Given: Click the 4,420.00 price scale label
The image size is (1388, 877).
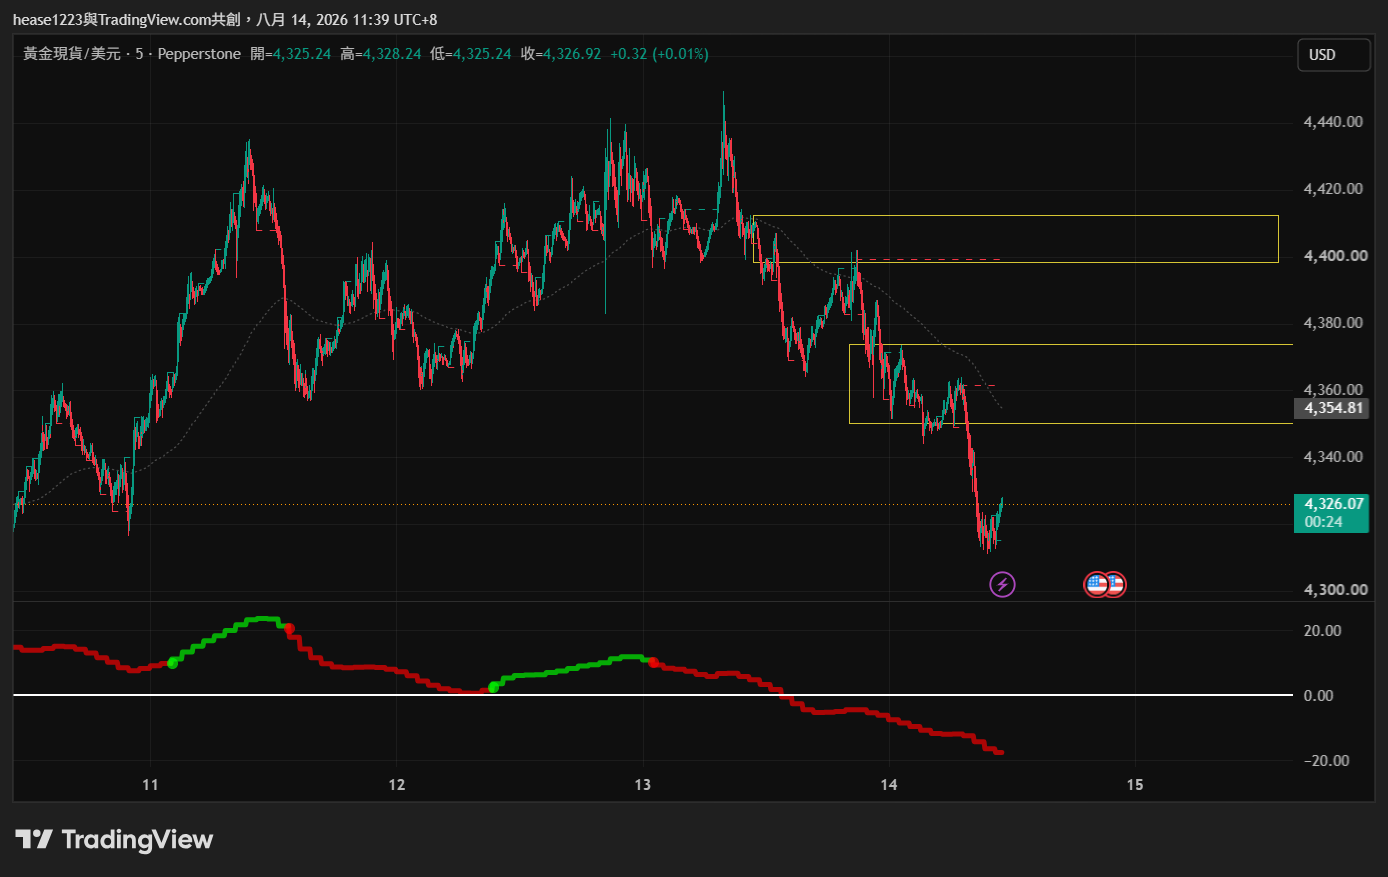Looking at the screenshot, I should pos(1333,189).
